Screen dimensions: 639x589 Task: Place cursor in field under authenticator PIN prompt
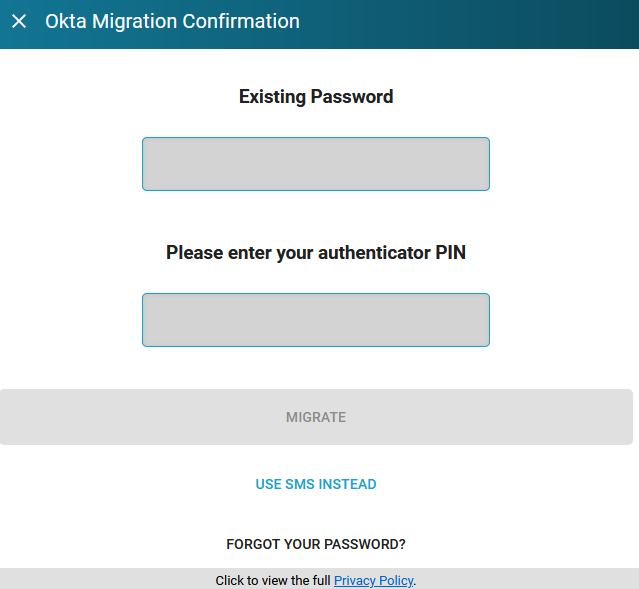point(316,320)
